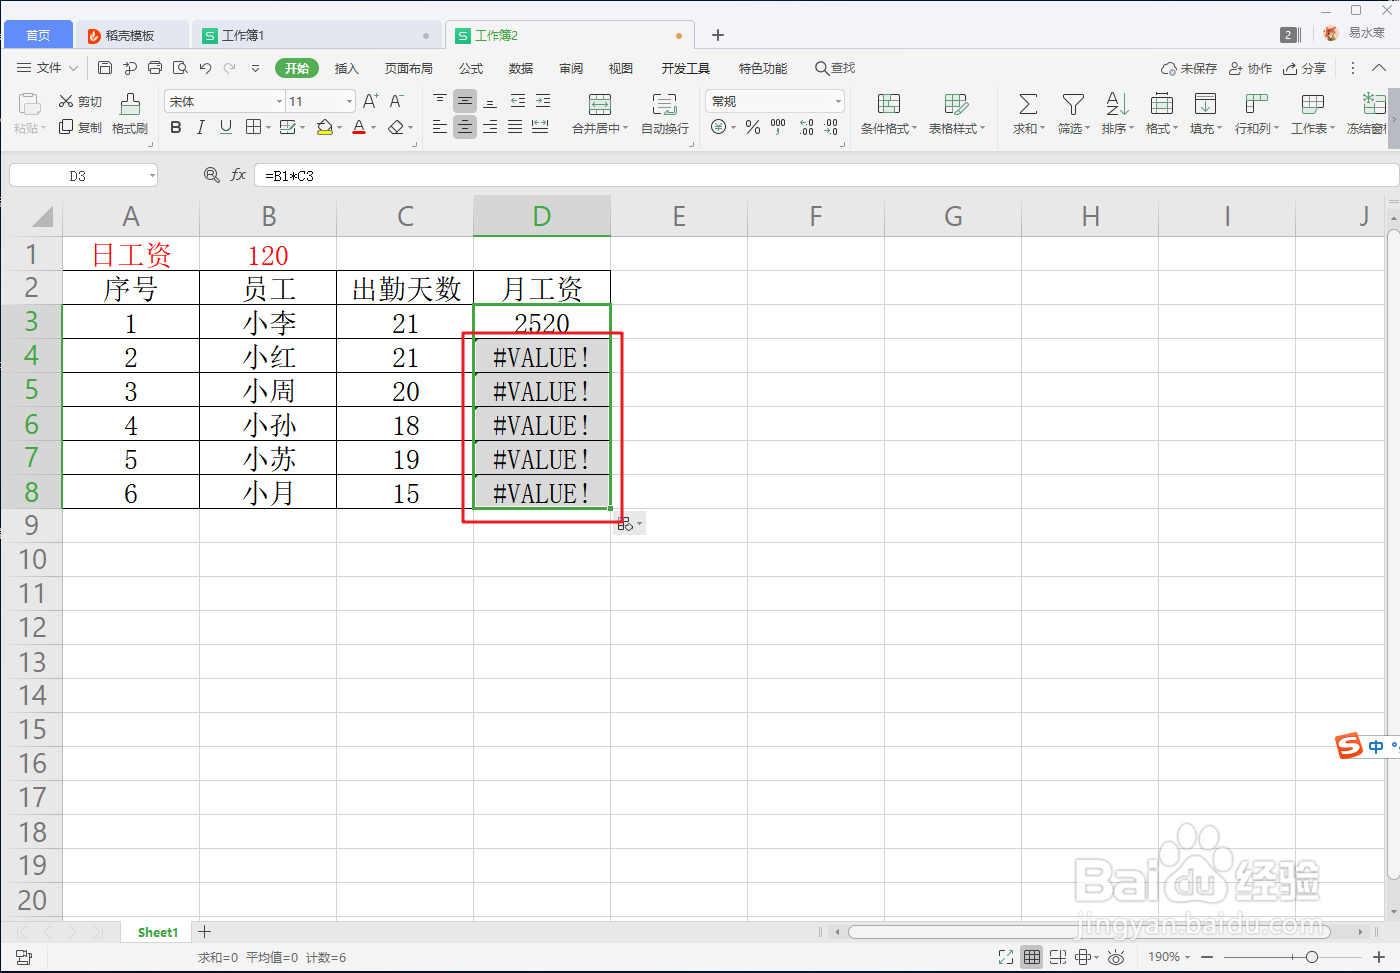
Task: Click the decrease indent icon
Action: pyautogui.click(x=518, y=100)
